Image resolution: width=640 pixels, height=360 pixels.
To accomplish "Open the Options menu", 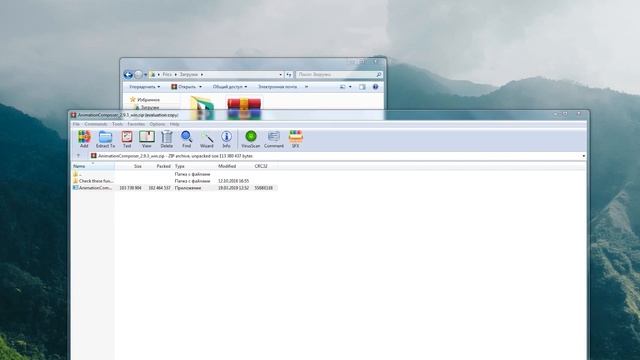I will pos(157,124).
